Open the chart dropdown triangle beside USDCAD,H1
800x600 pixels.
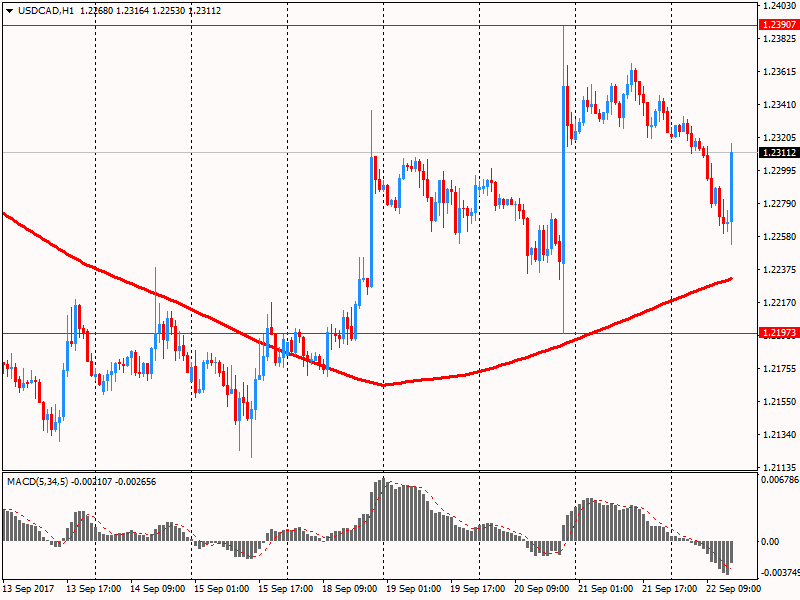(10, 11)
